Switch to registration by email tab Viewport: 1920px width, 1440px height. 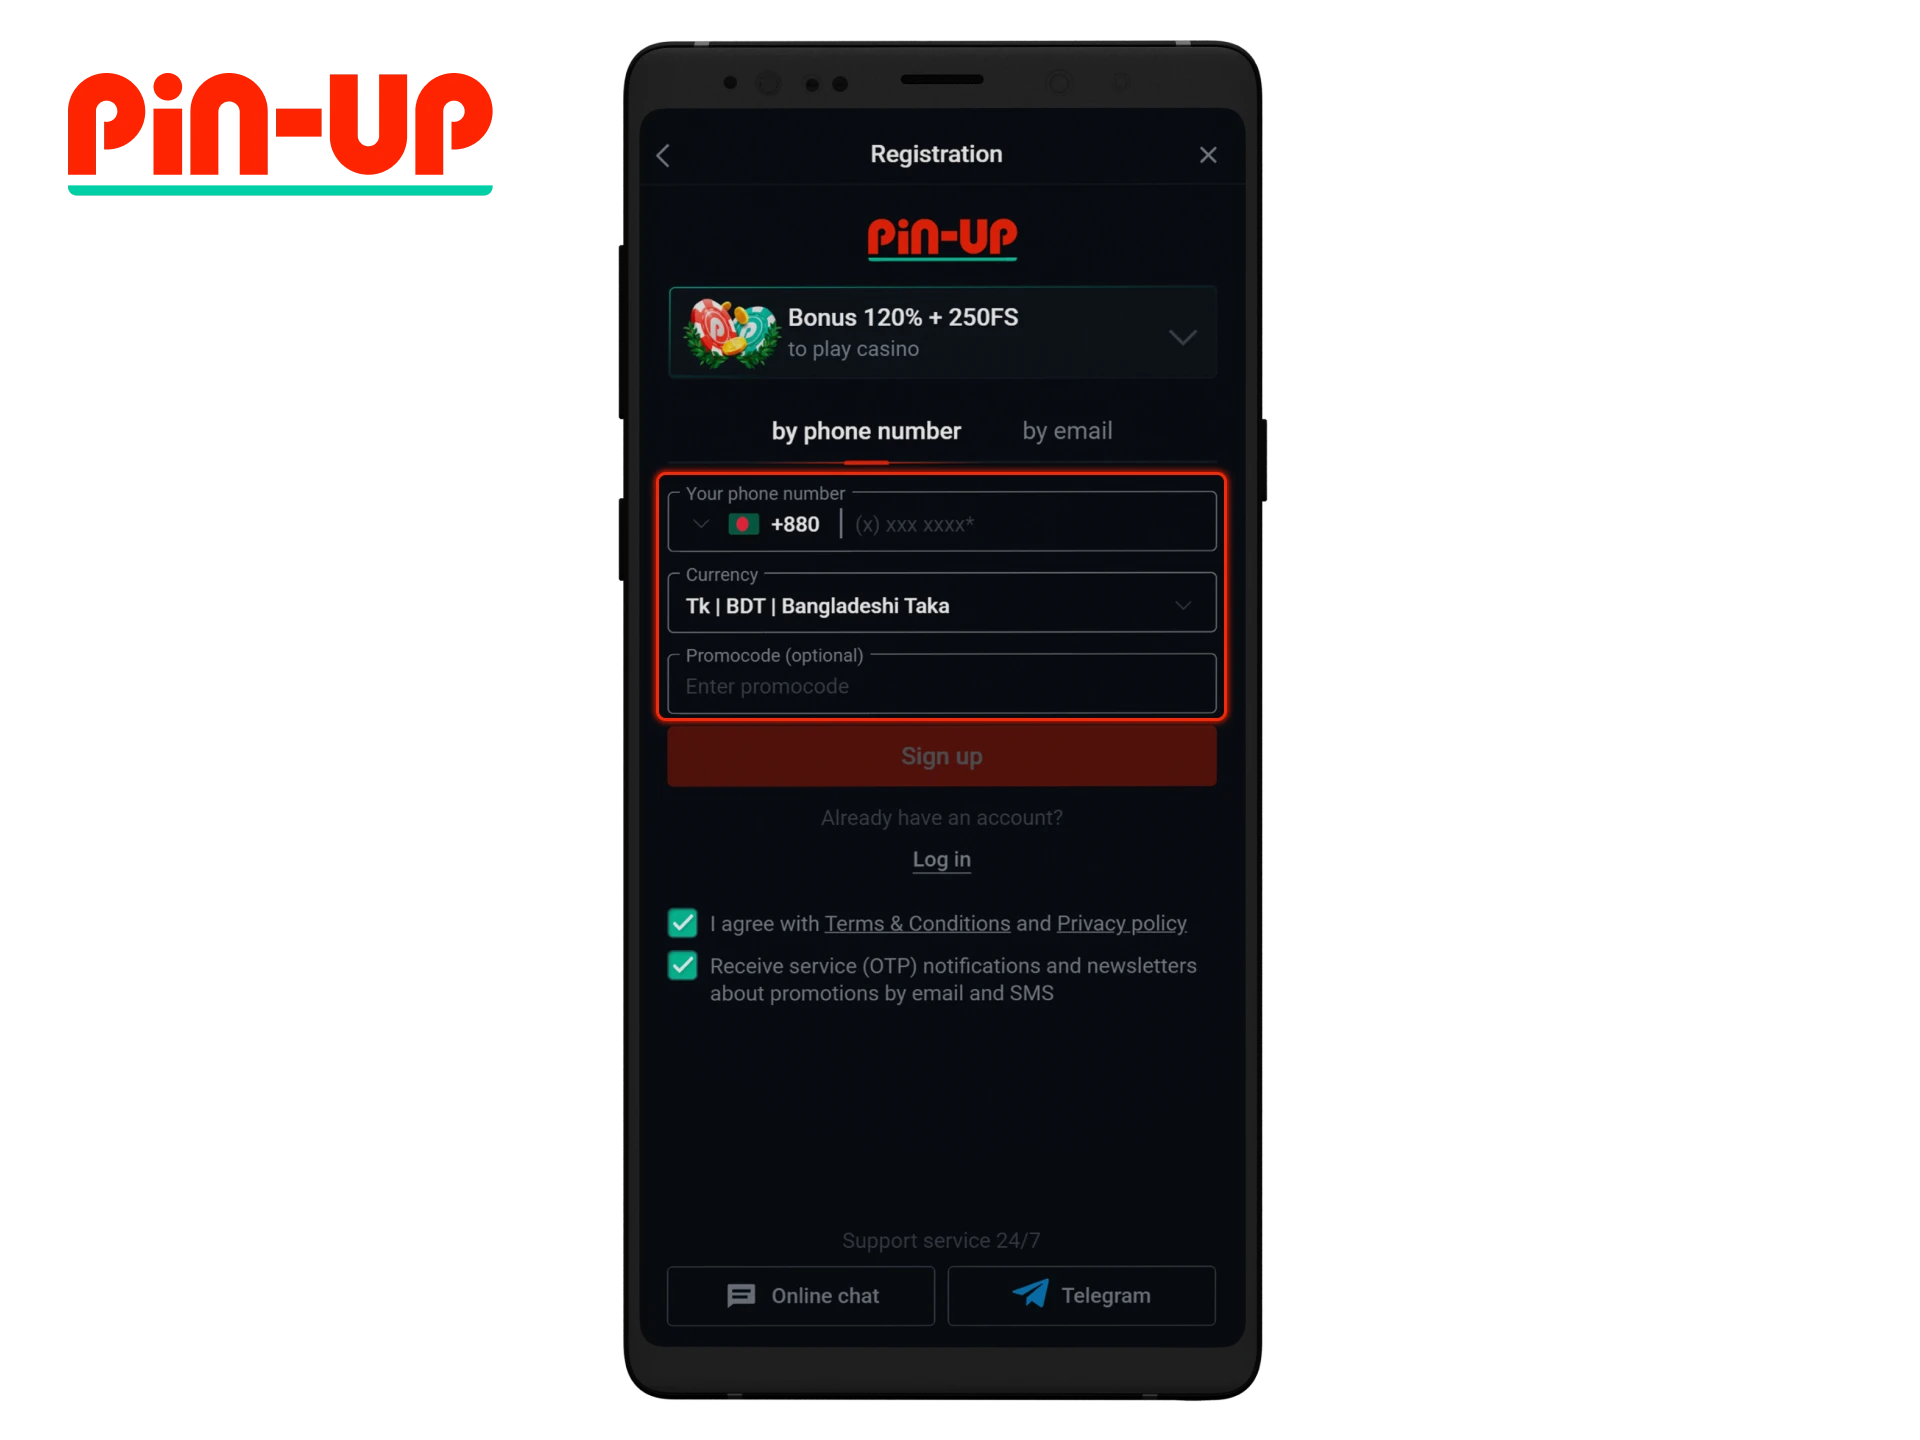(1066, 431)
